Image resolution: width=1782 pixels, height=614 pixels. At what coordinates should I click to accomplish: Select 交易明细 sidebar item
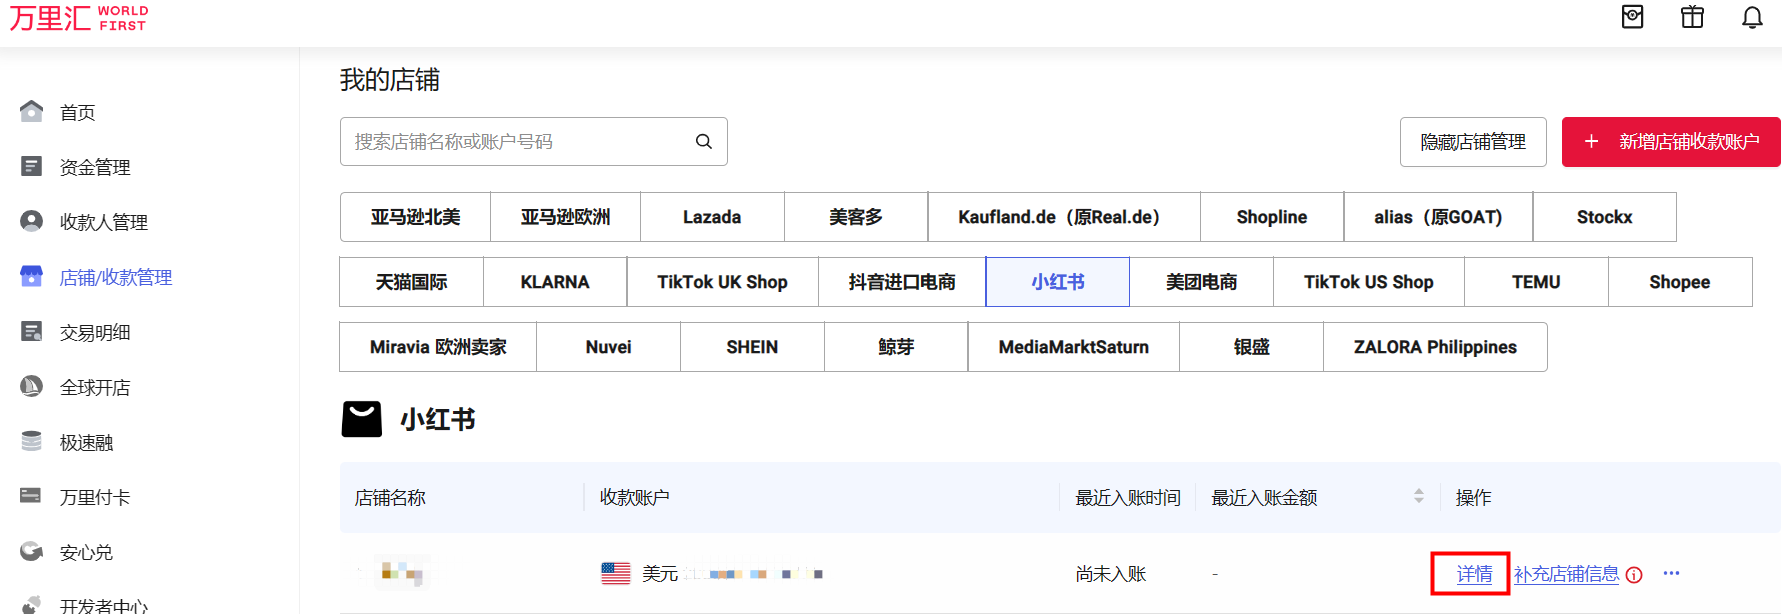point(94,333)
